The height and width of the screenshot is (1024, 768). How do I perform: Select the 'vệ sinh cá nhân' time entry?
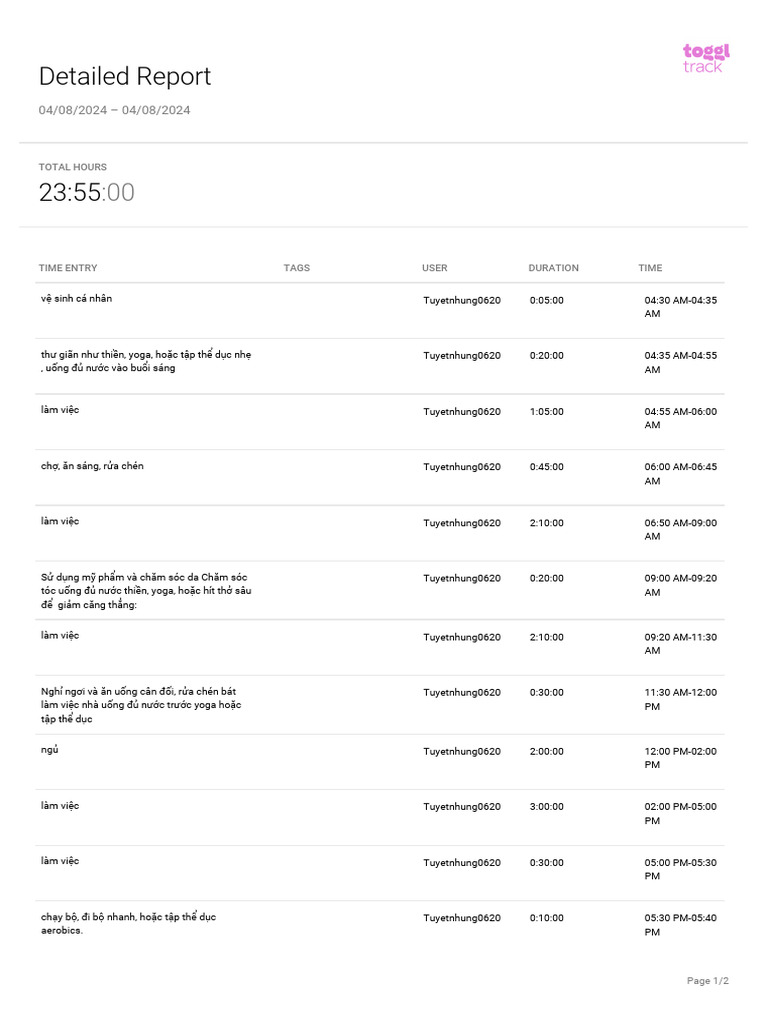tap(84, 299)
